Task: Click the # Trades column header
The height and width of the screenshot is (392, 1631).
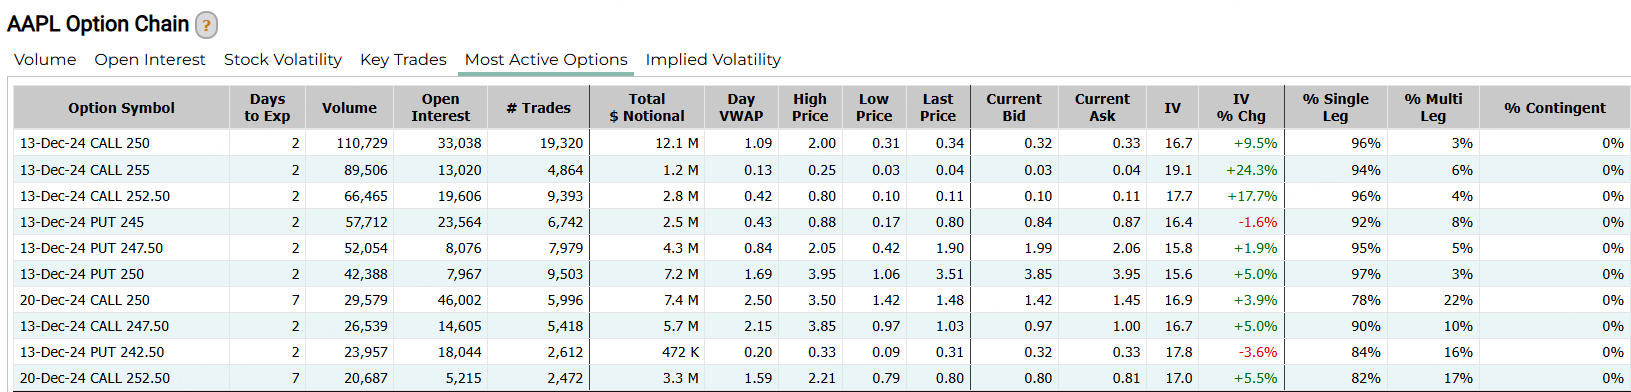Action: [x=538, y=108]
